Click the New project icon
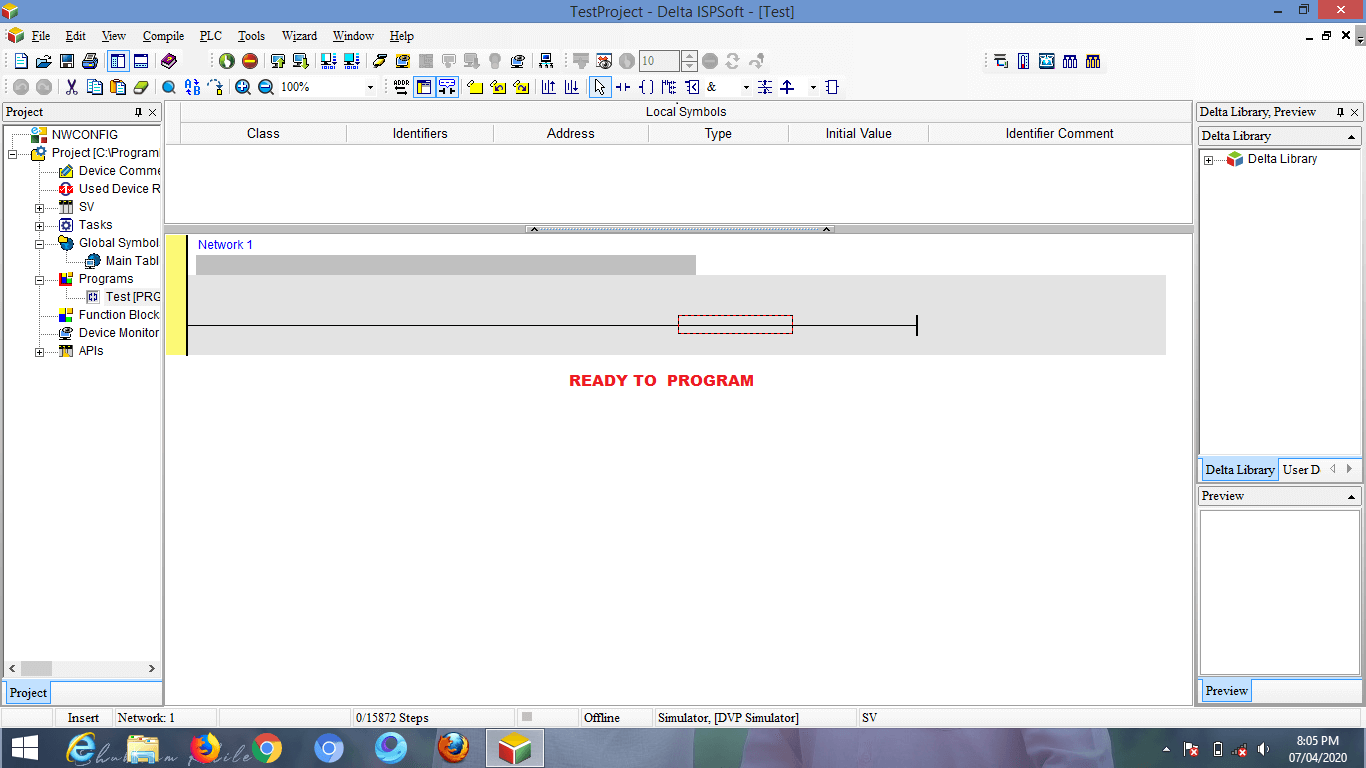 (21, 61)
